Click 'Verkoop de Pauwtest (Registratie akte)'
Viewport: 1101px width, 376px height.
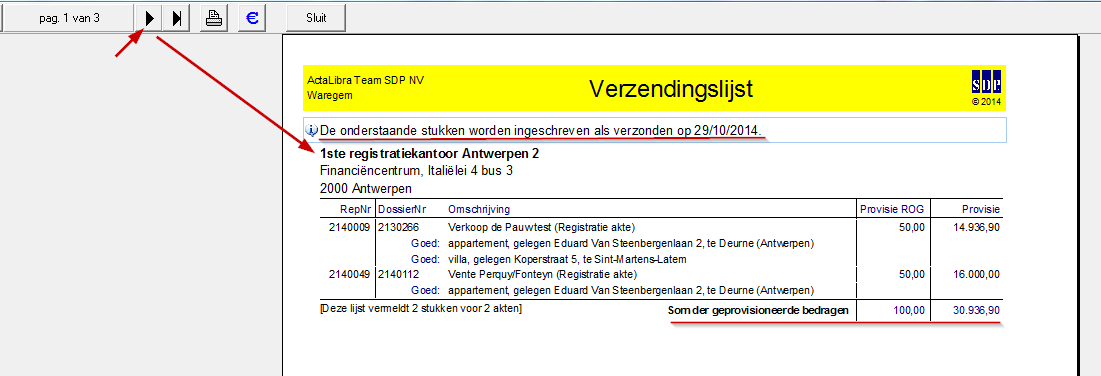(541, 227)
